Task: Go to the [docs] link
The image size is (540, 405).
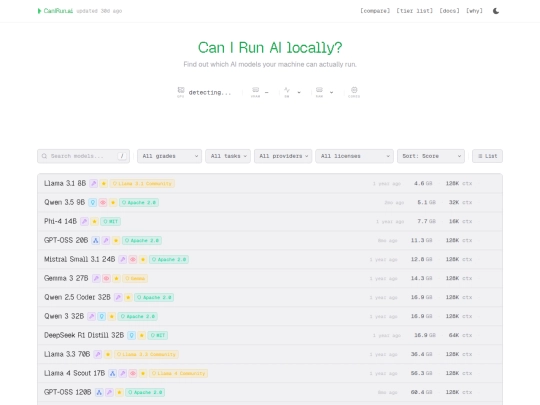Action: 449,11
